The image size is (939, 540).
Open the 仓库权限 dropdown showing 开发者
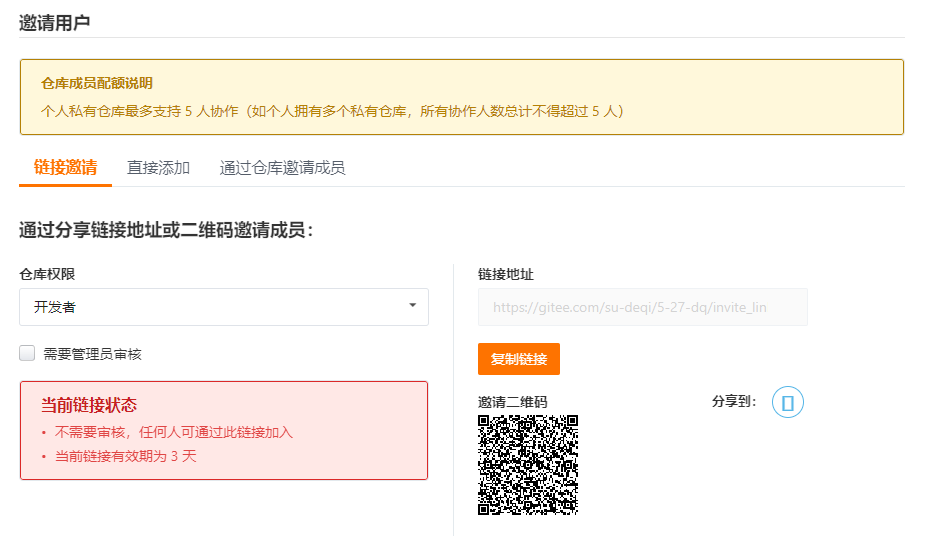pos(224,307)
